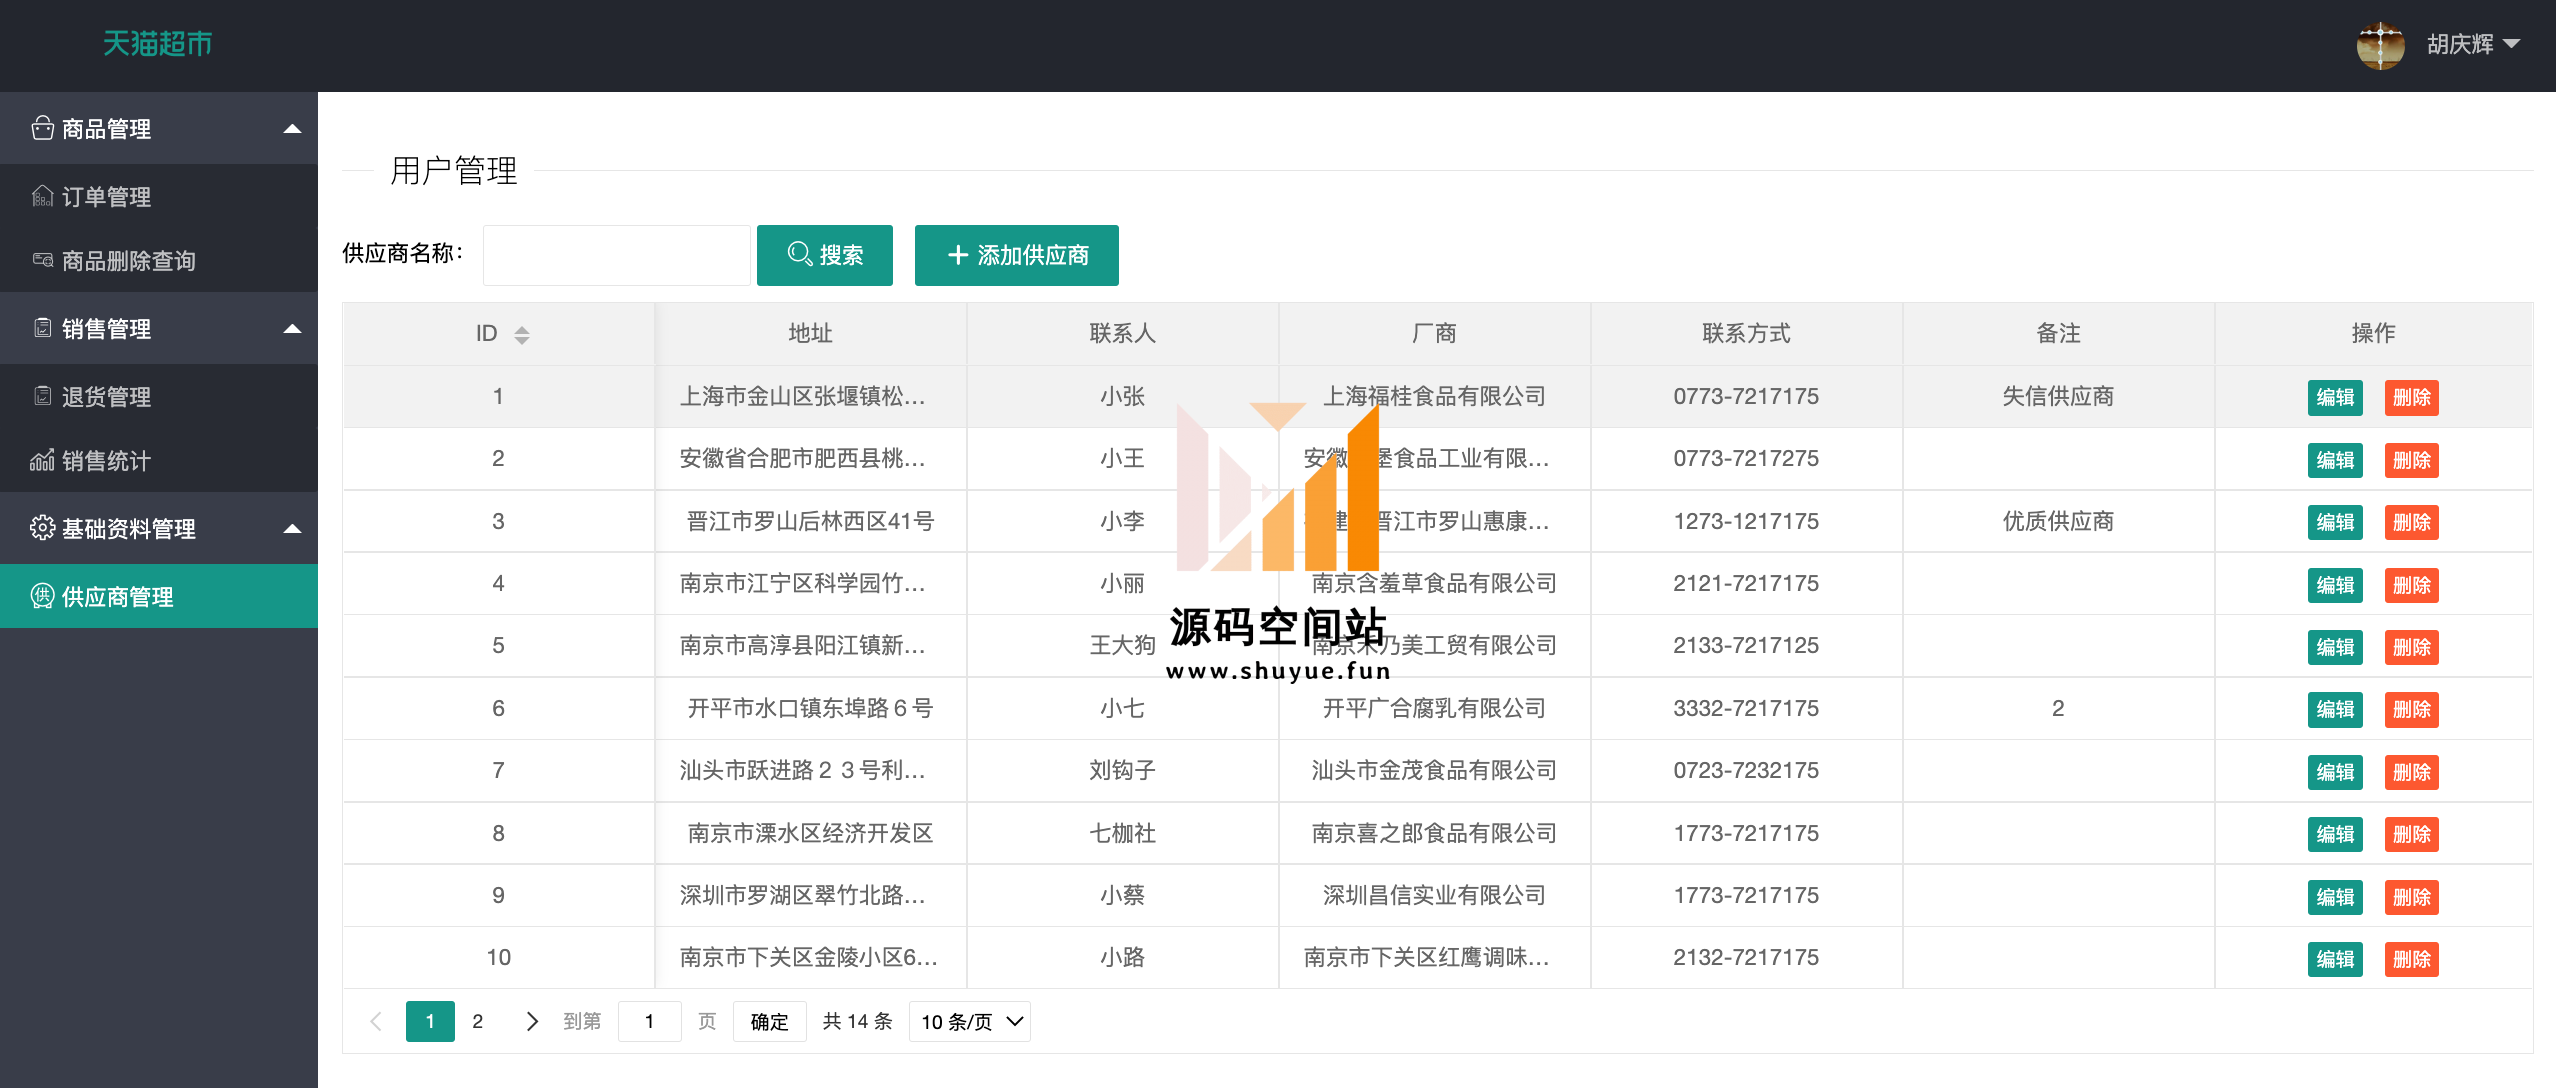The width and height of the screenshot is (2556, 1088).
Task: Edit supplier row 9 (小蔡)
Action: pyautogui.click(x=2335, y=897)
